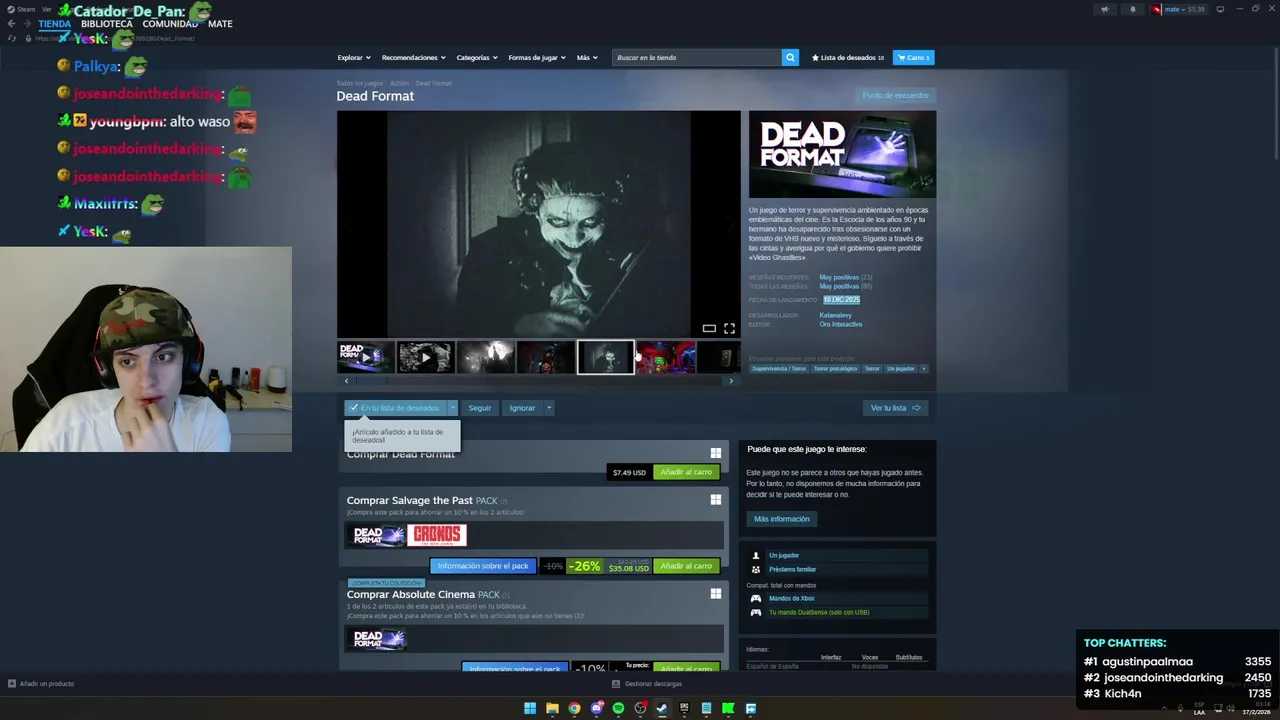Open Gestionar descargas at the bottom
The width and height of the screenshot is (1280, 720).
[647, 684]
